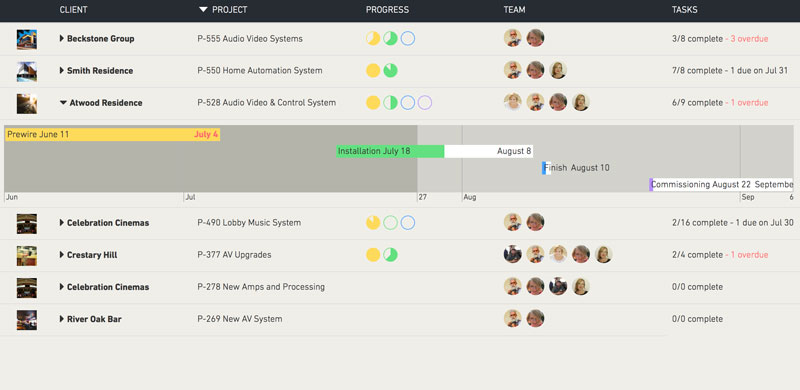
Task: Click '3/8 complete - 3 overdue' task status
Action: coord(720,39)
